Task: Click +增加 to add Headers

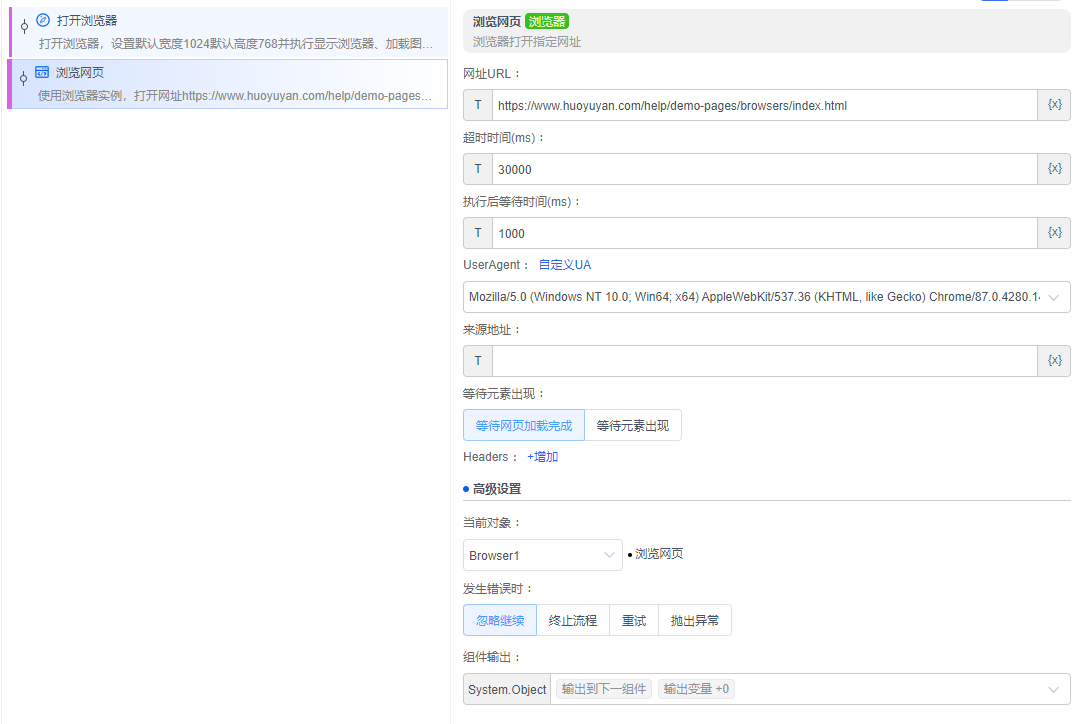Action: (x=543, y=457)
